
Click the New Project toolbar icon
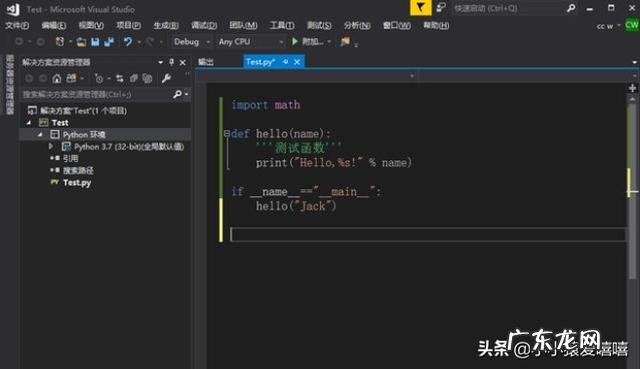click(x=60, y=41)
